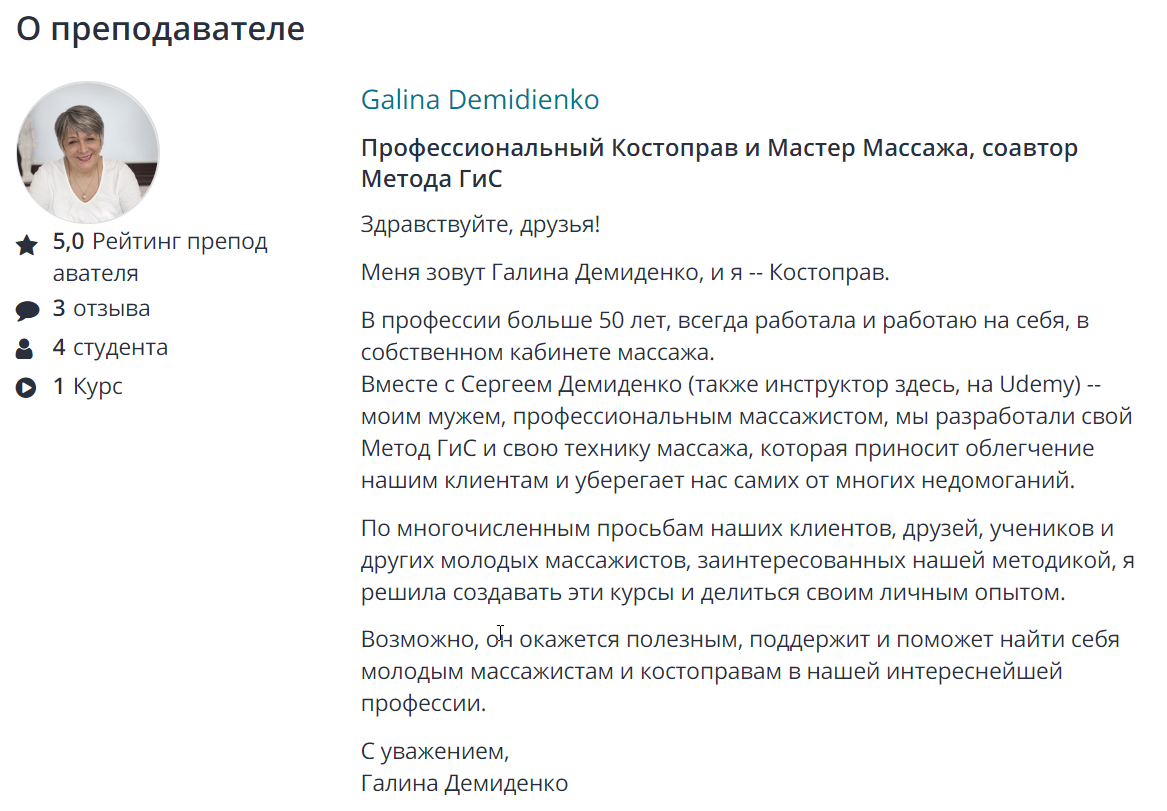
Task: Click the sign-off "С уважением,"
Action: pyautogui.click(x=435, y=750)
